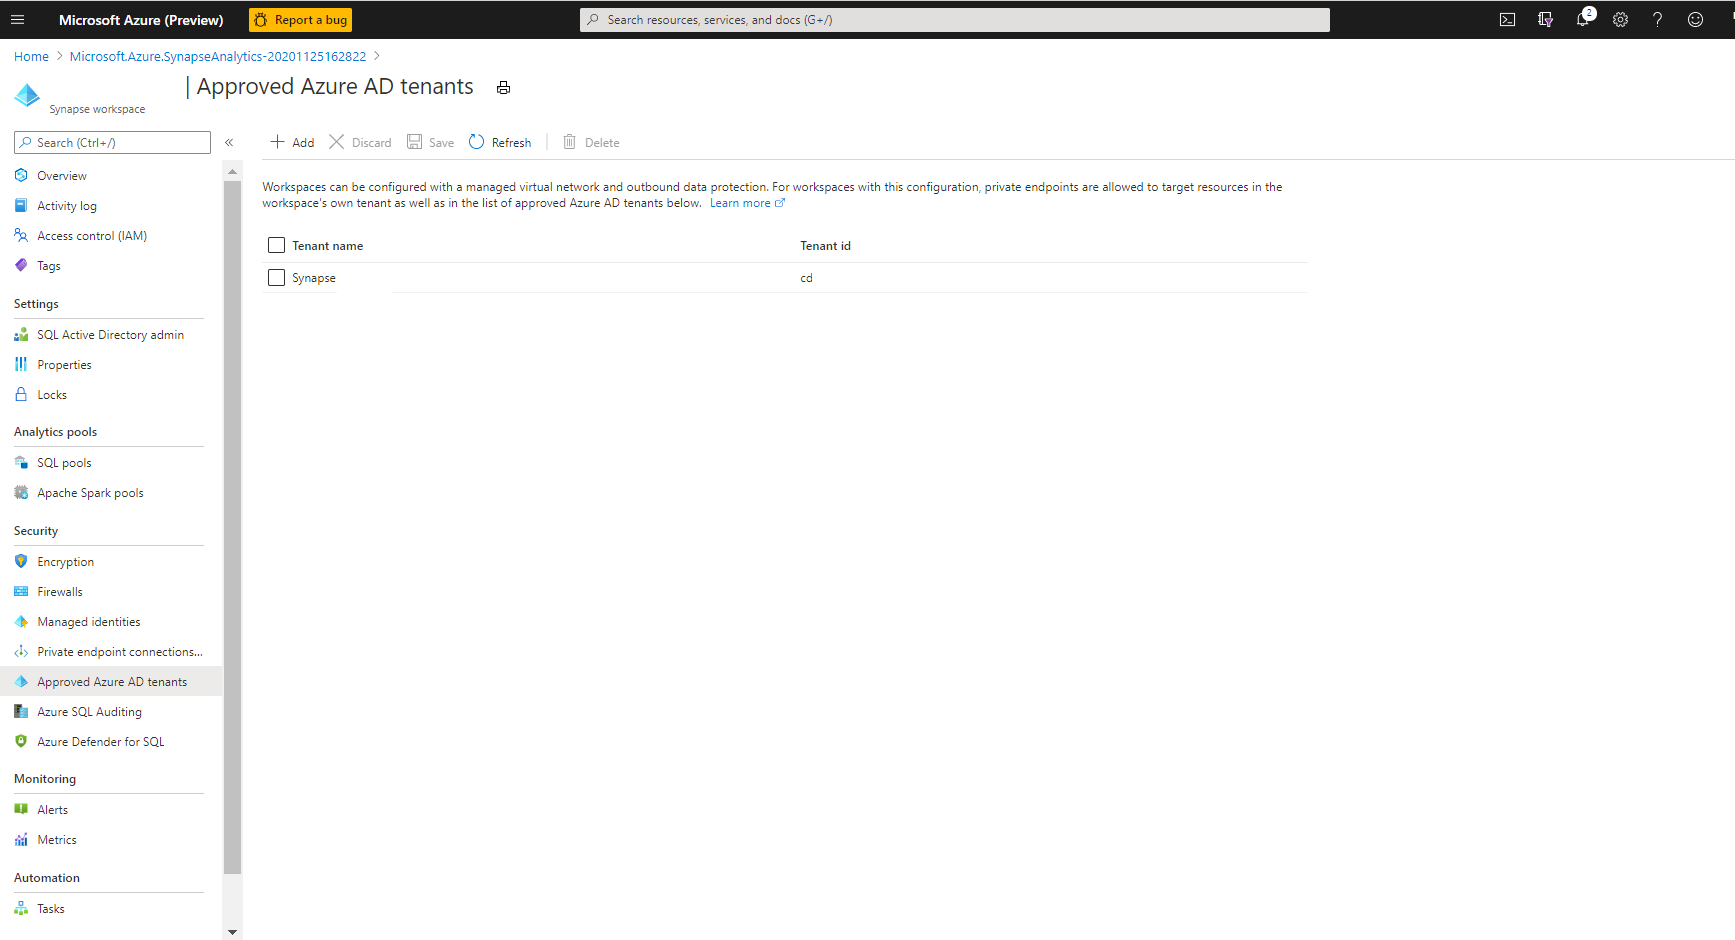
Task: Click the print icon next to page title
Action: (x=503, y=88)
